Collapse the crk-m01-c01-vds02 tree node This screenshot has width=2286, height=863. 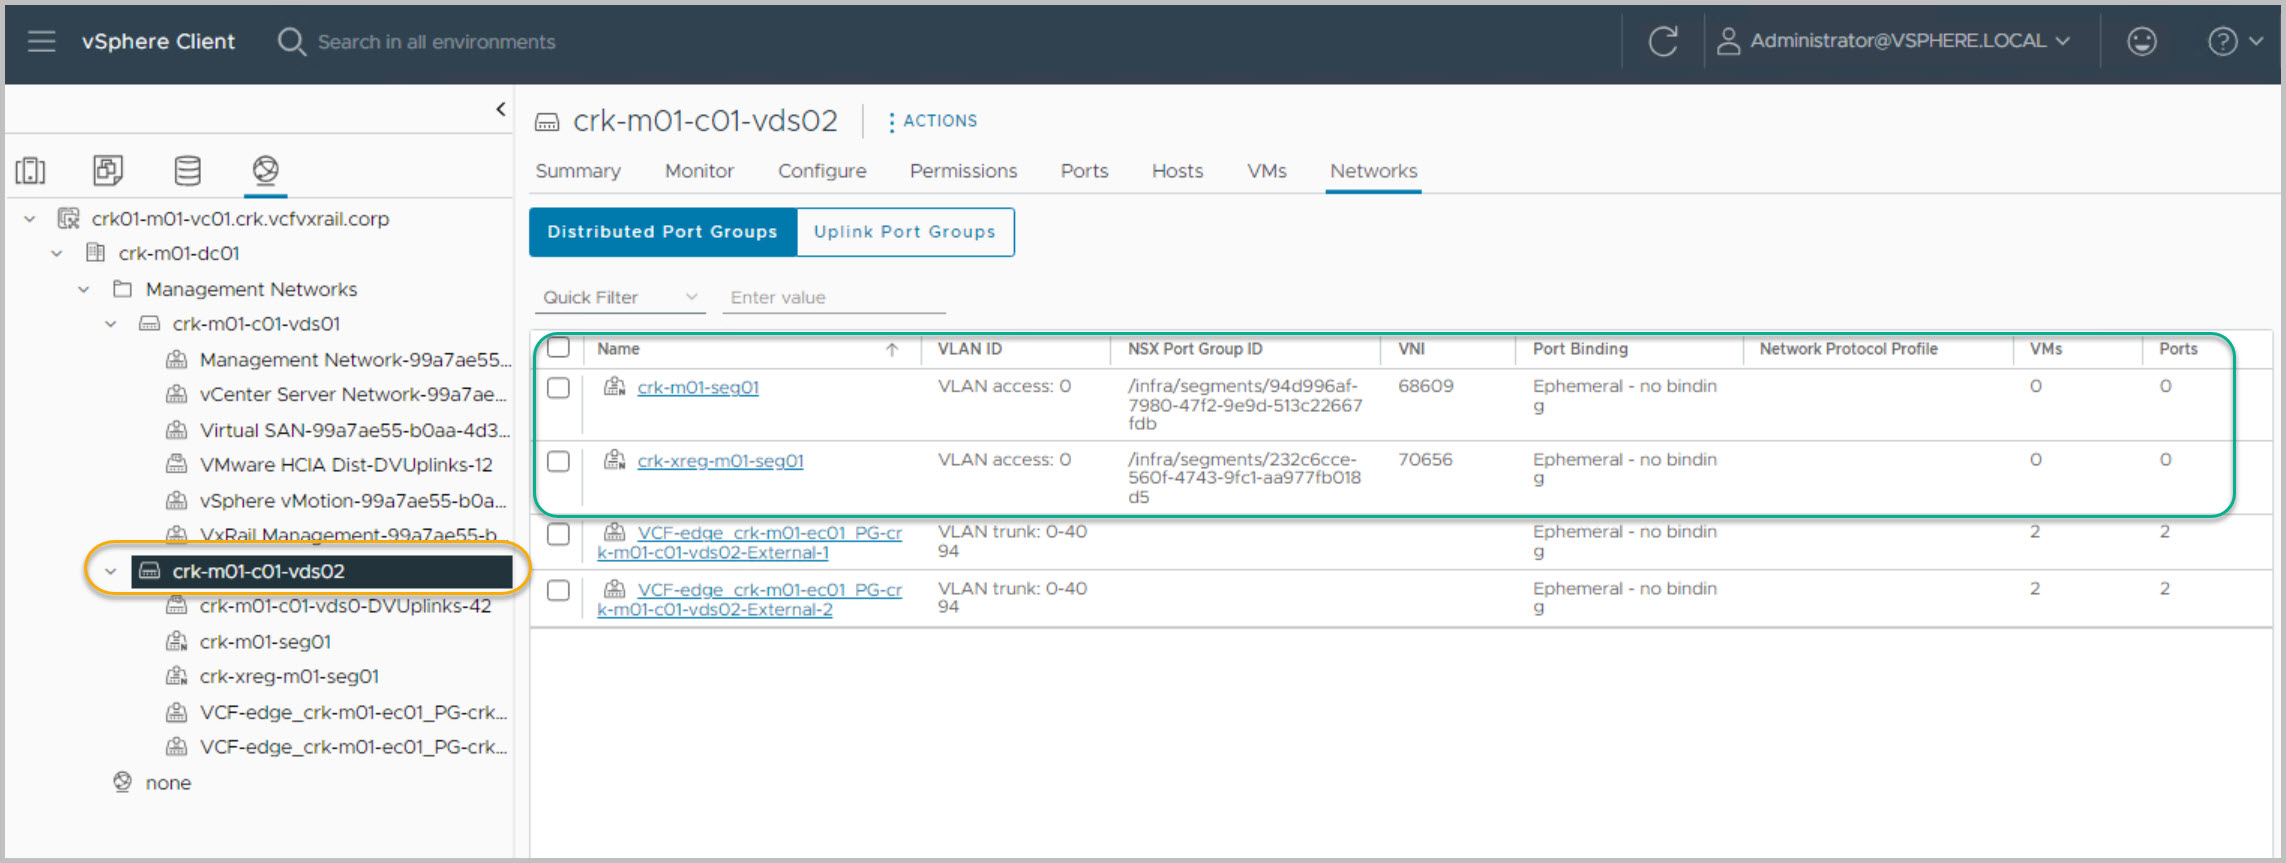click(110, 571)
